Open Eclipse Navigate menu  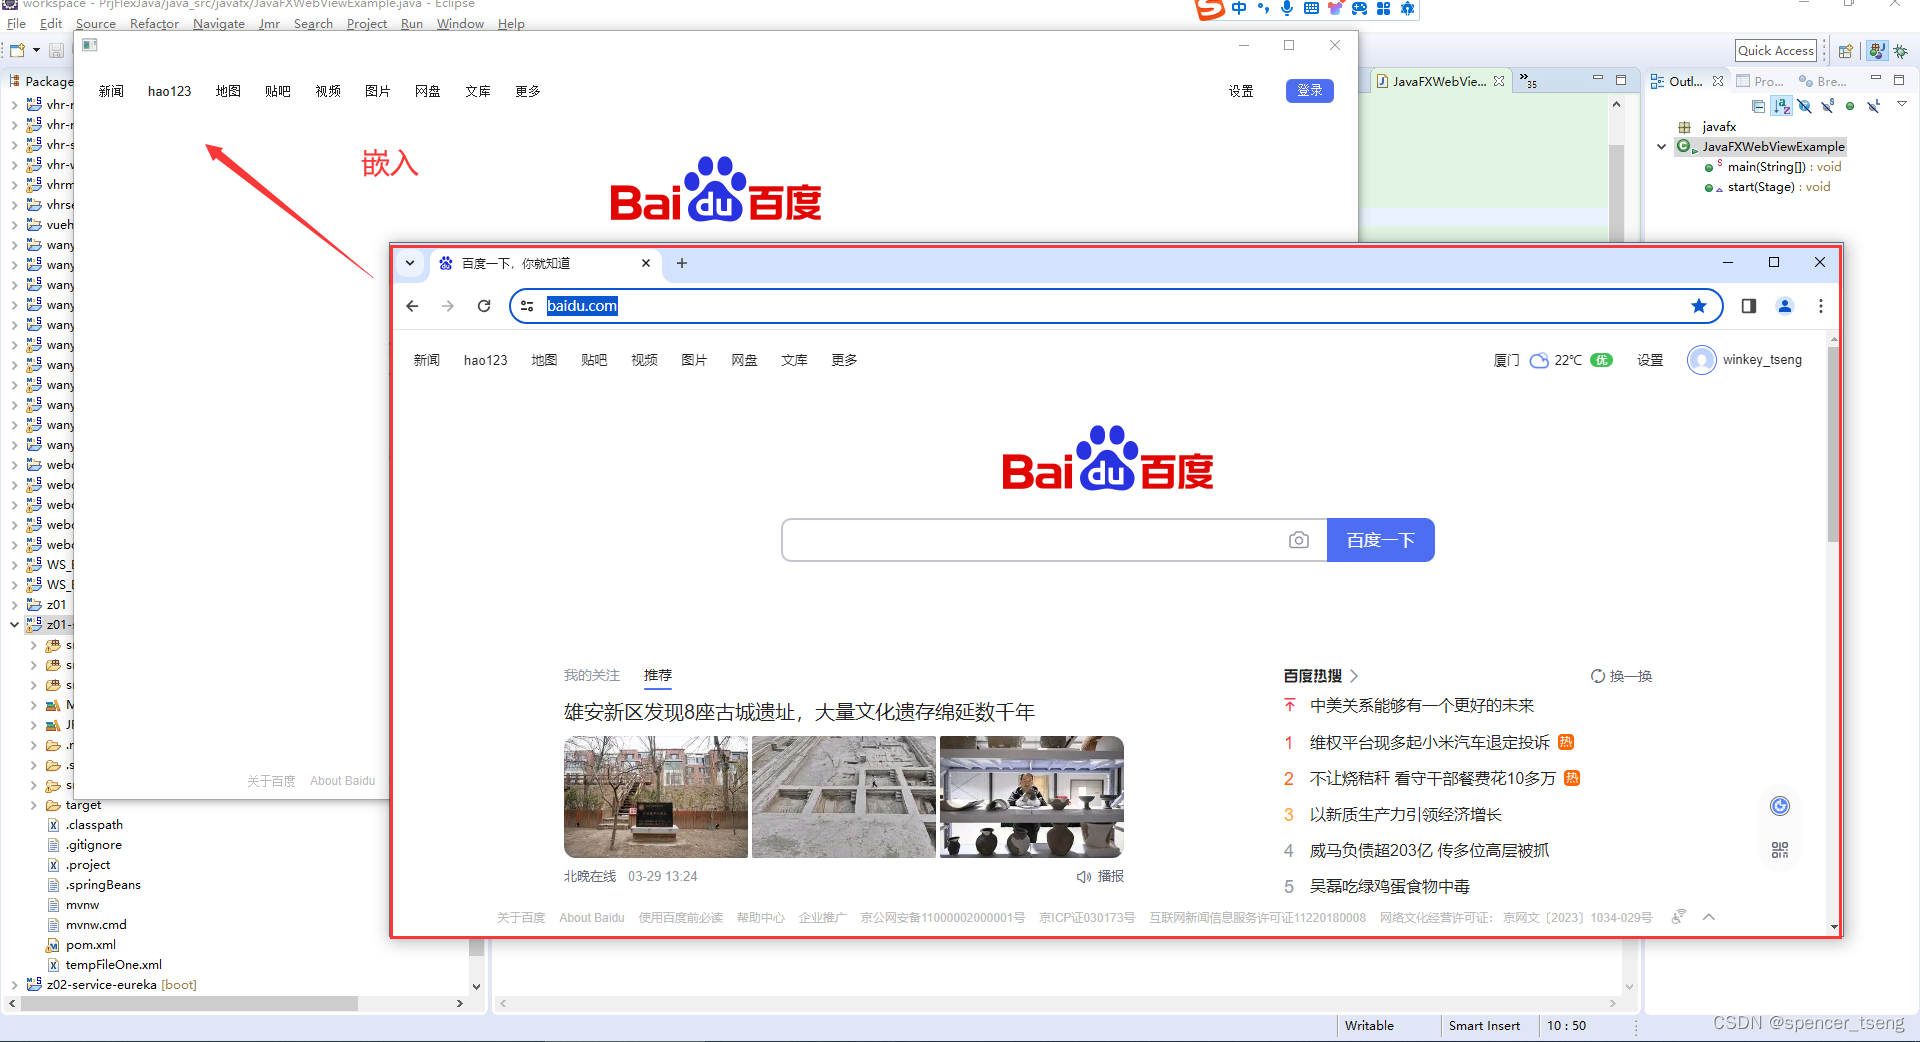[x=219, y=24]
